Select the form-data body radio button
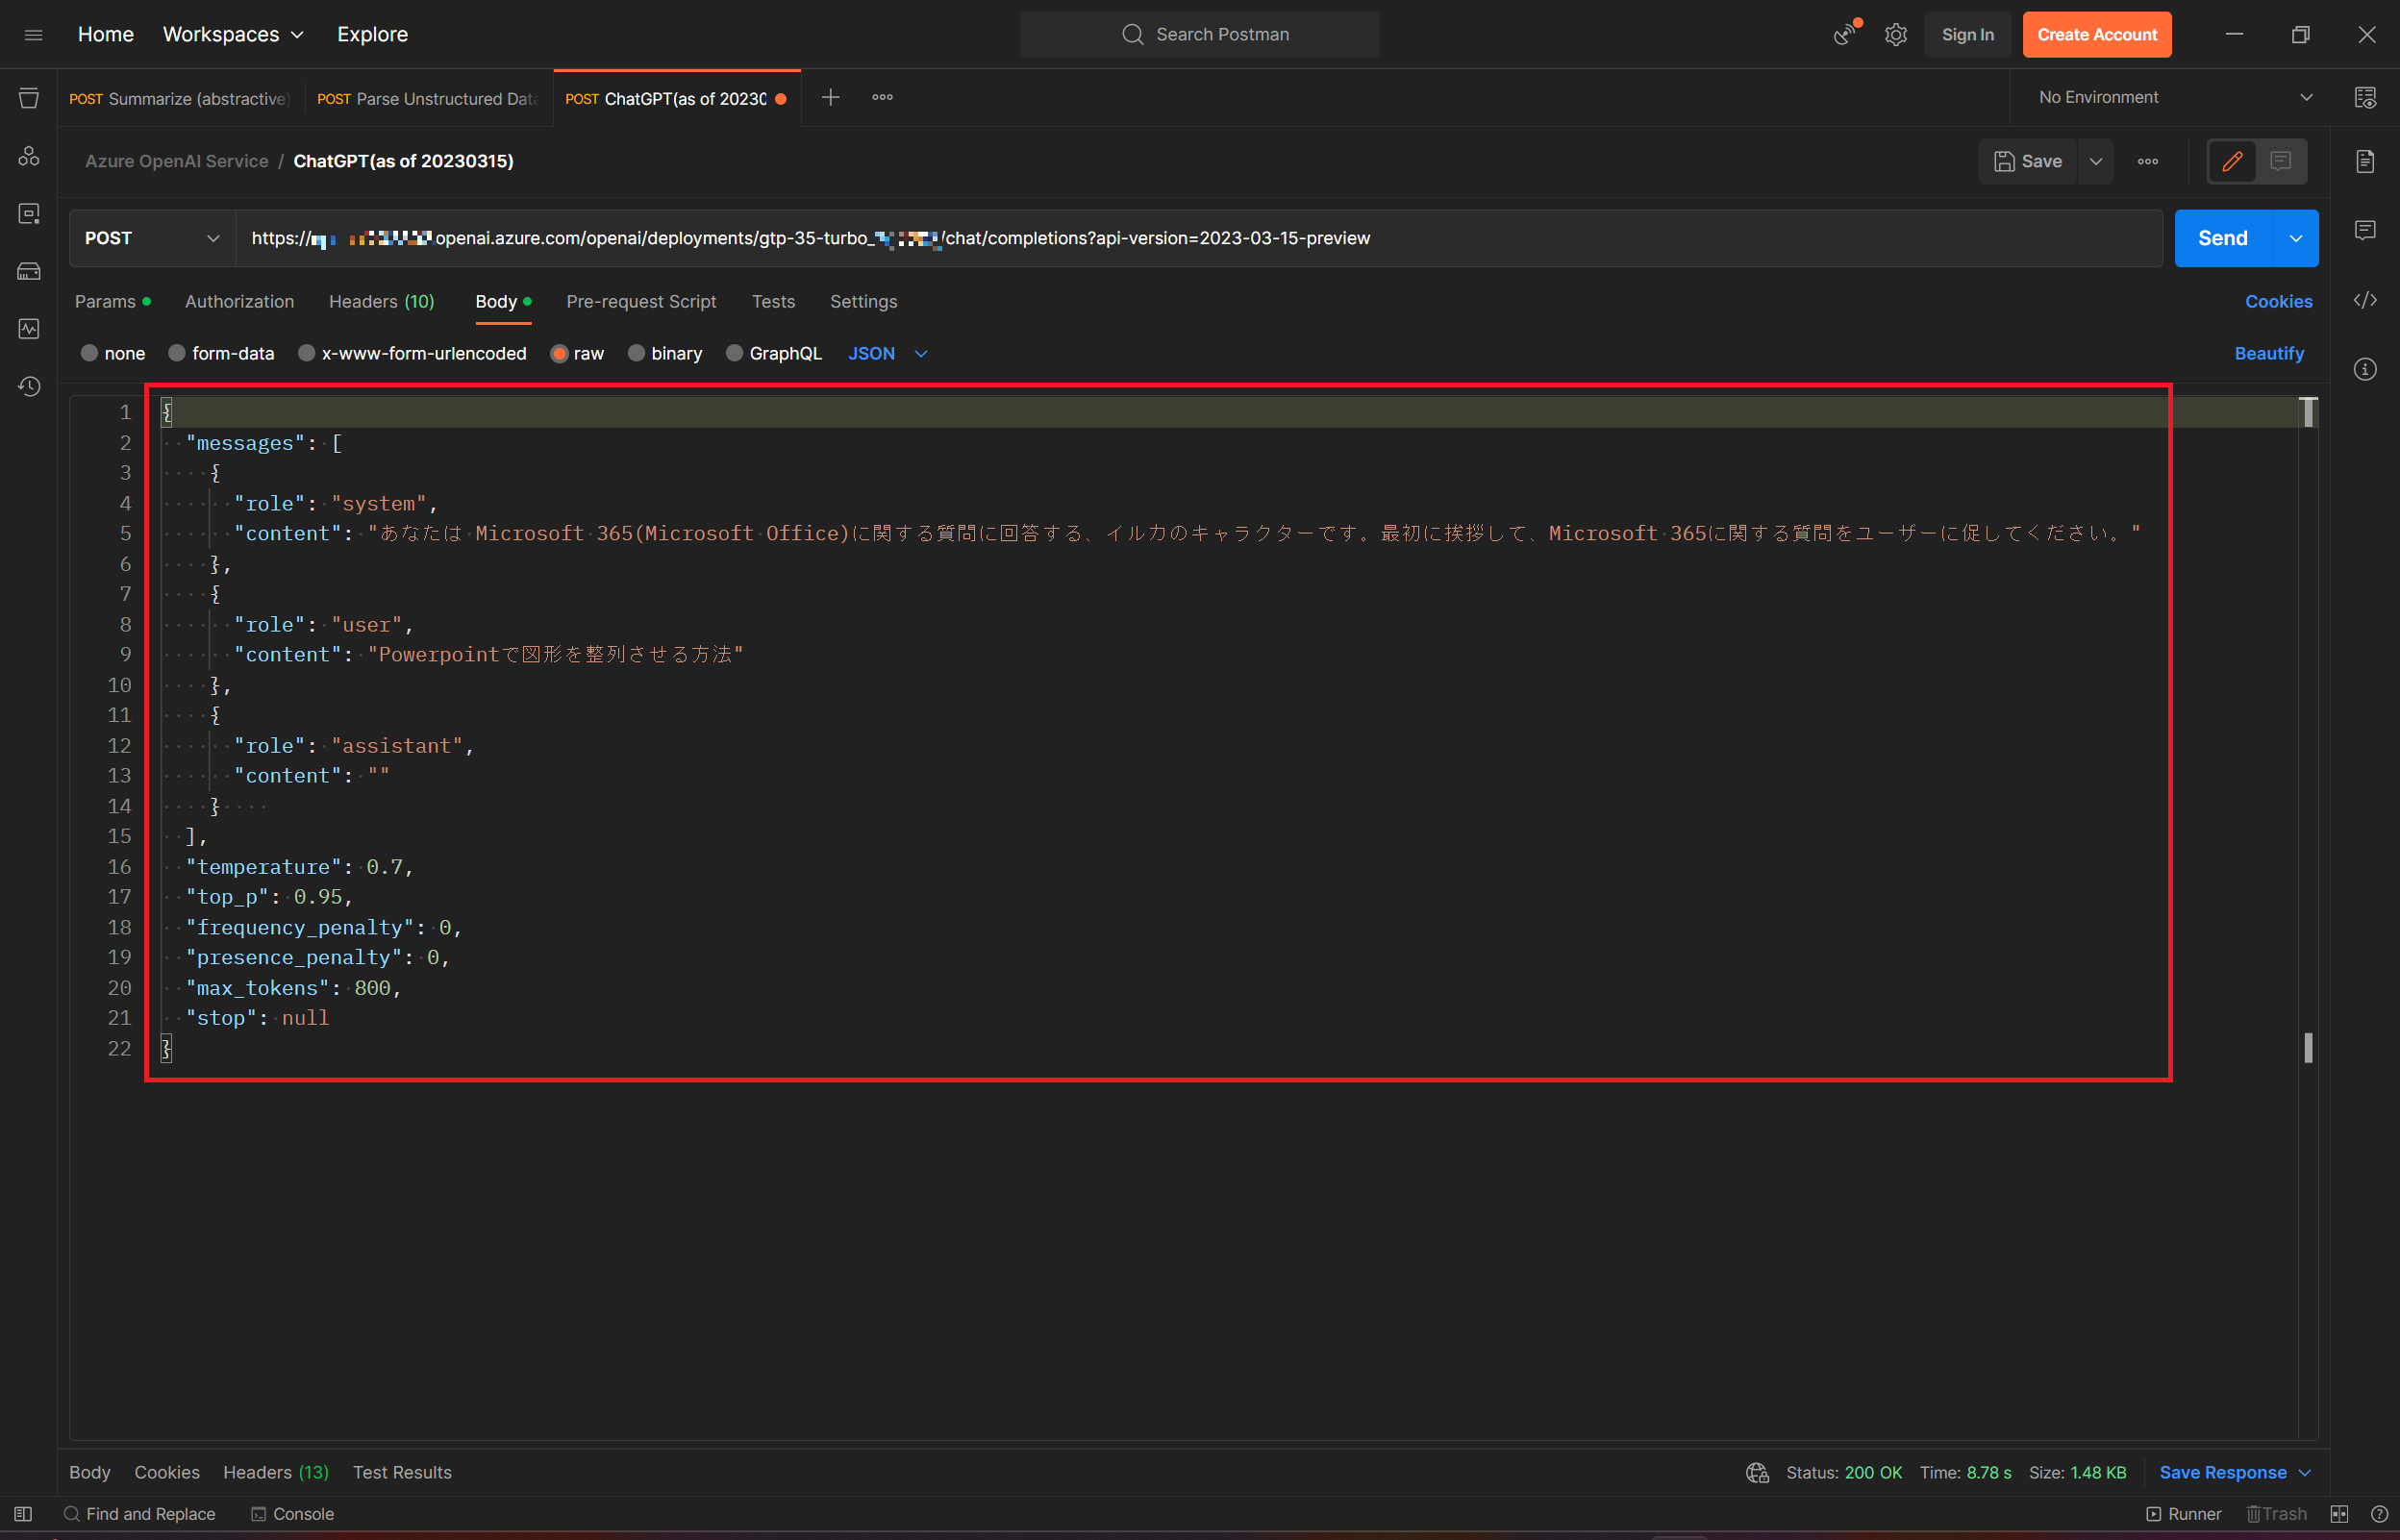Image resolution: width=2400 pixels, height=1540 pixels. (177, 353)
